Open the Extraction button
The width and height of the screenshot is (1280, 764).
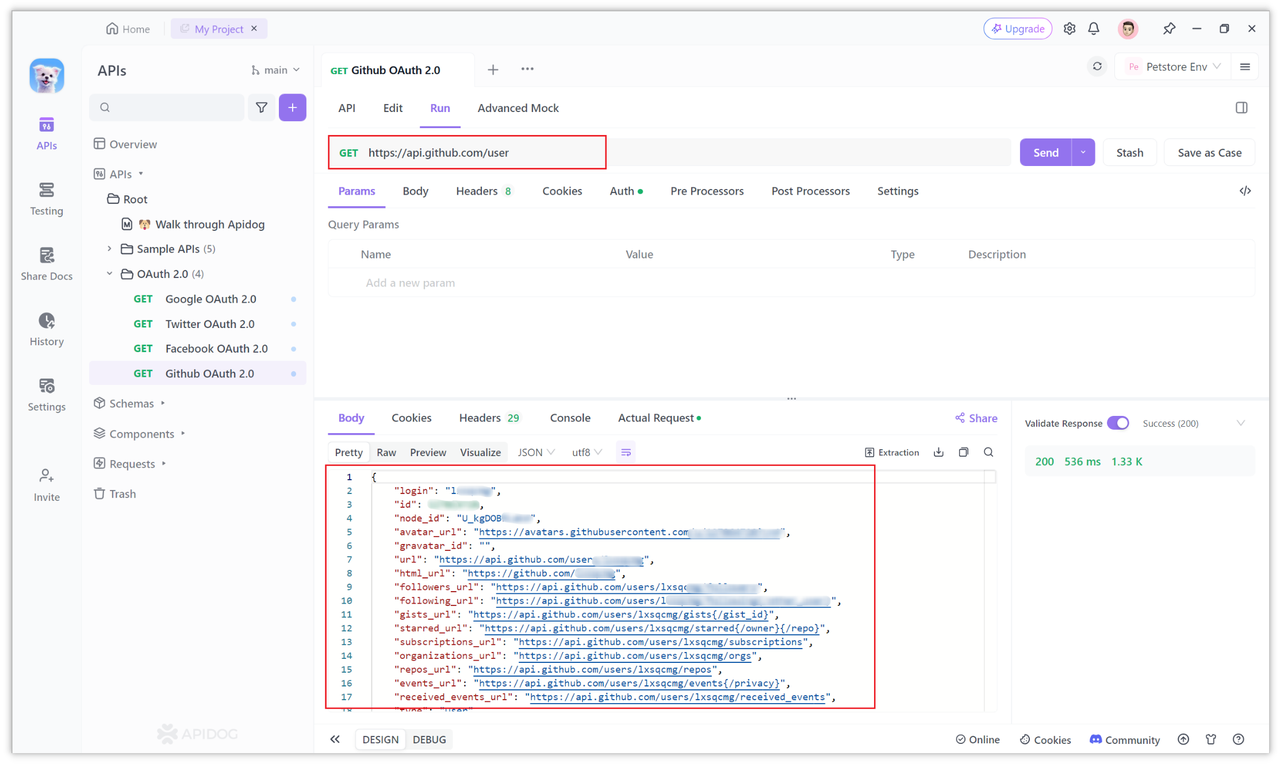pyautogui.click(x=892, y=452)
